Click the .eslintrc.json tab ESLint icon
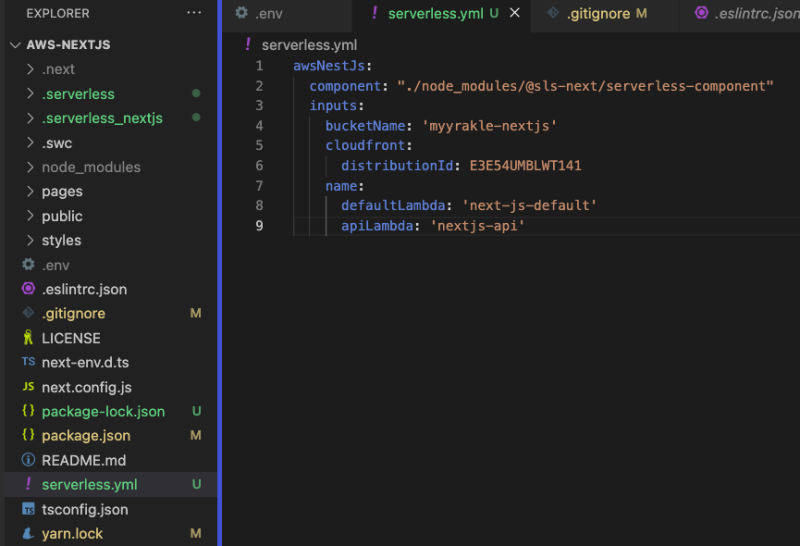This screenshot has width=800, height=546. coord(701,13)
